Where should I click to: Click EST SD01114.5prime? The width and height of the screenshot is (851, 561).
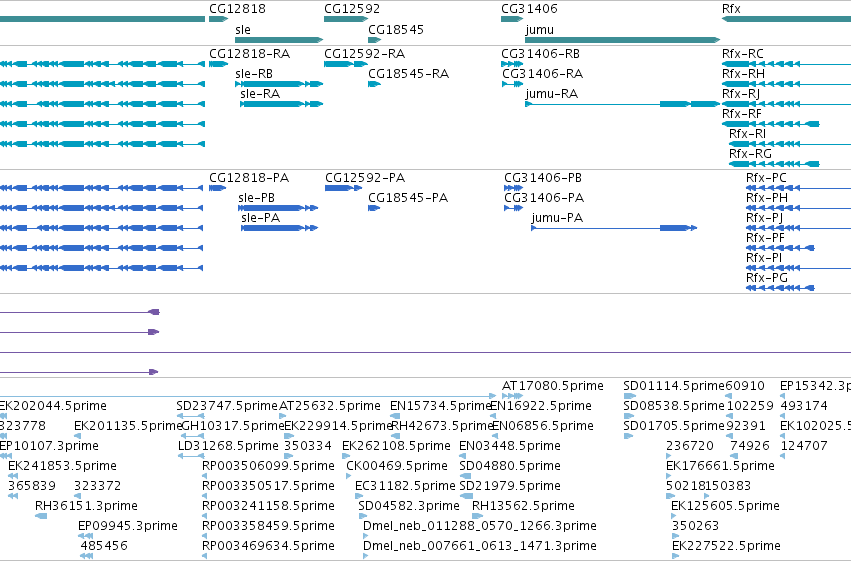click(674, 386)
